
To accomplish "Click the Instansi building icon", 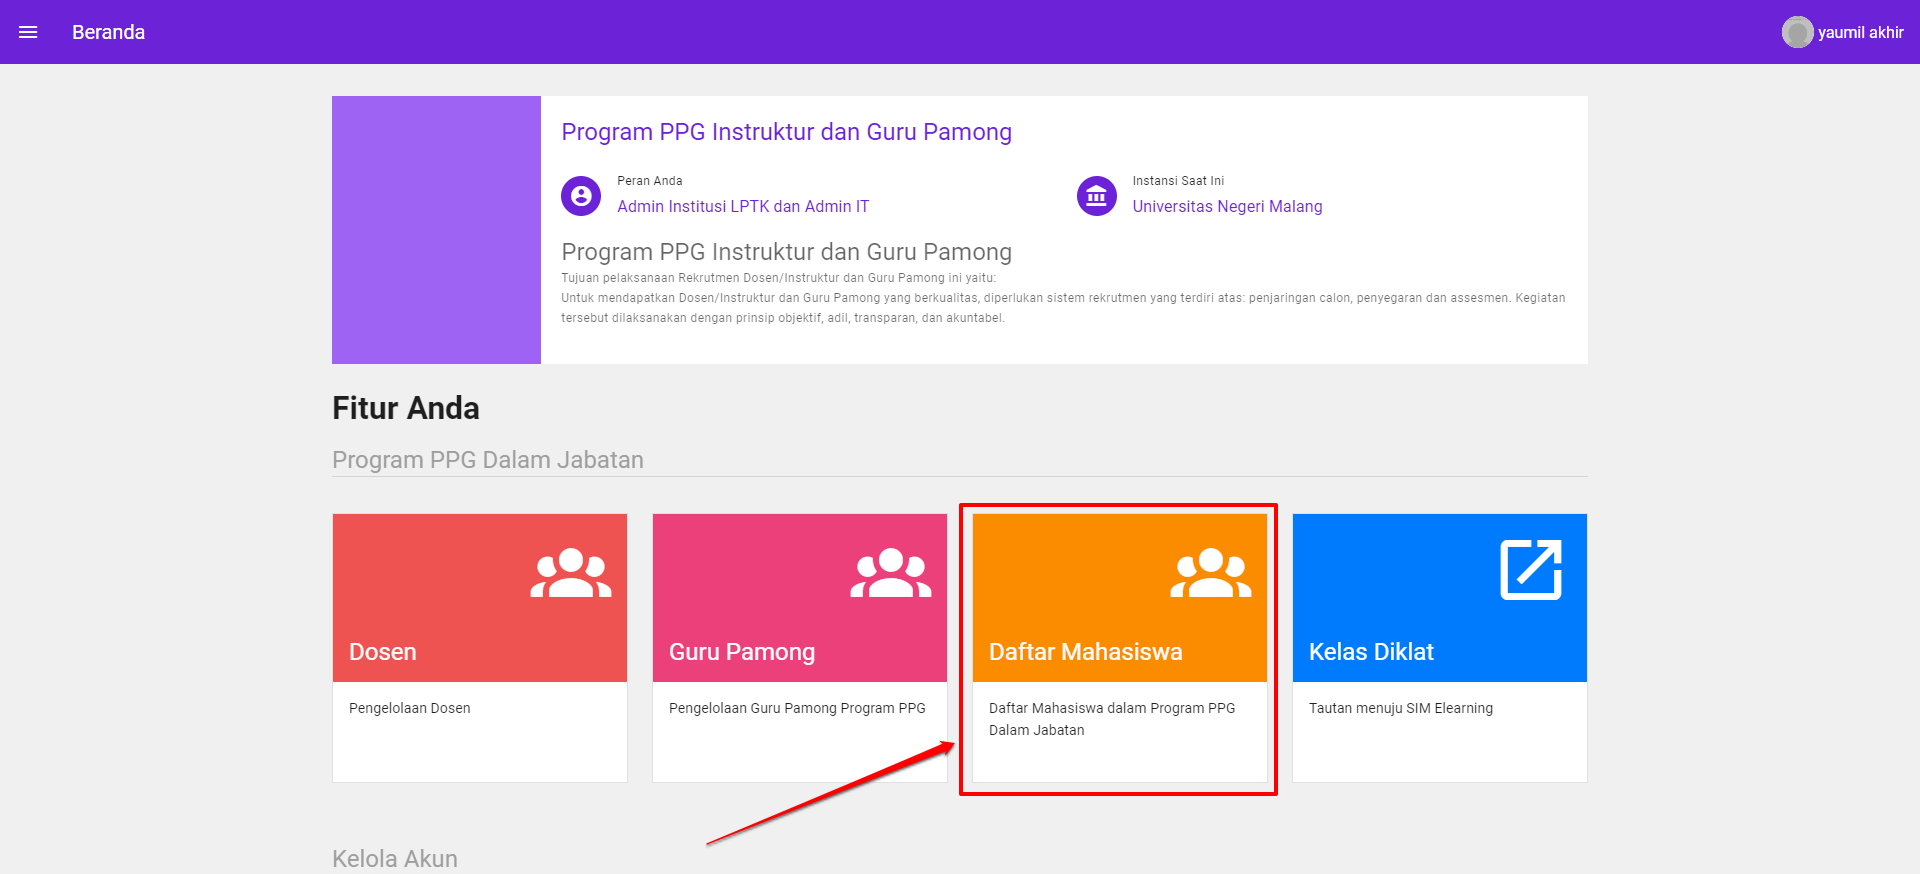I will pos(1096,196).
